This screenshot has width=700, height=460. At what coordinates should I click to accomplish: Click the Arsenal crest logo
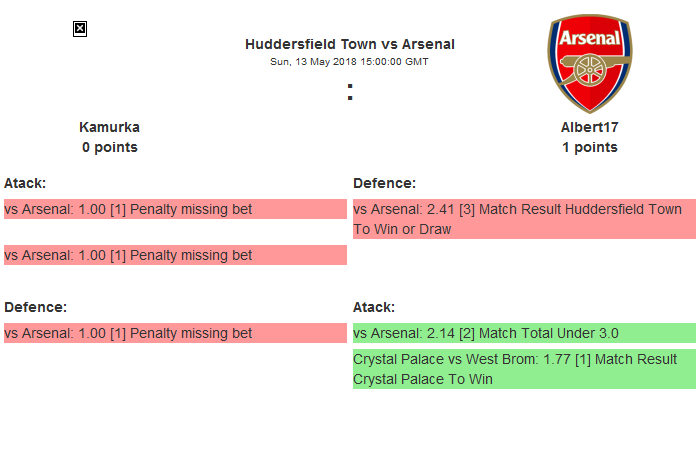point(589,64)
